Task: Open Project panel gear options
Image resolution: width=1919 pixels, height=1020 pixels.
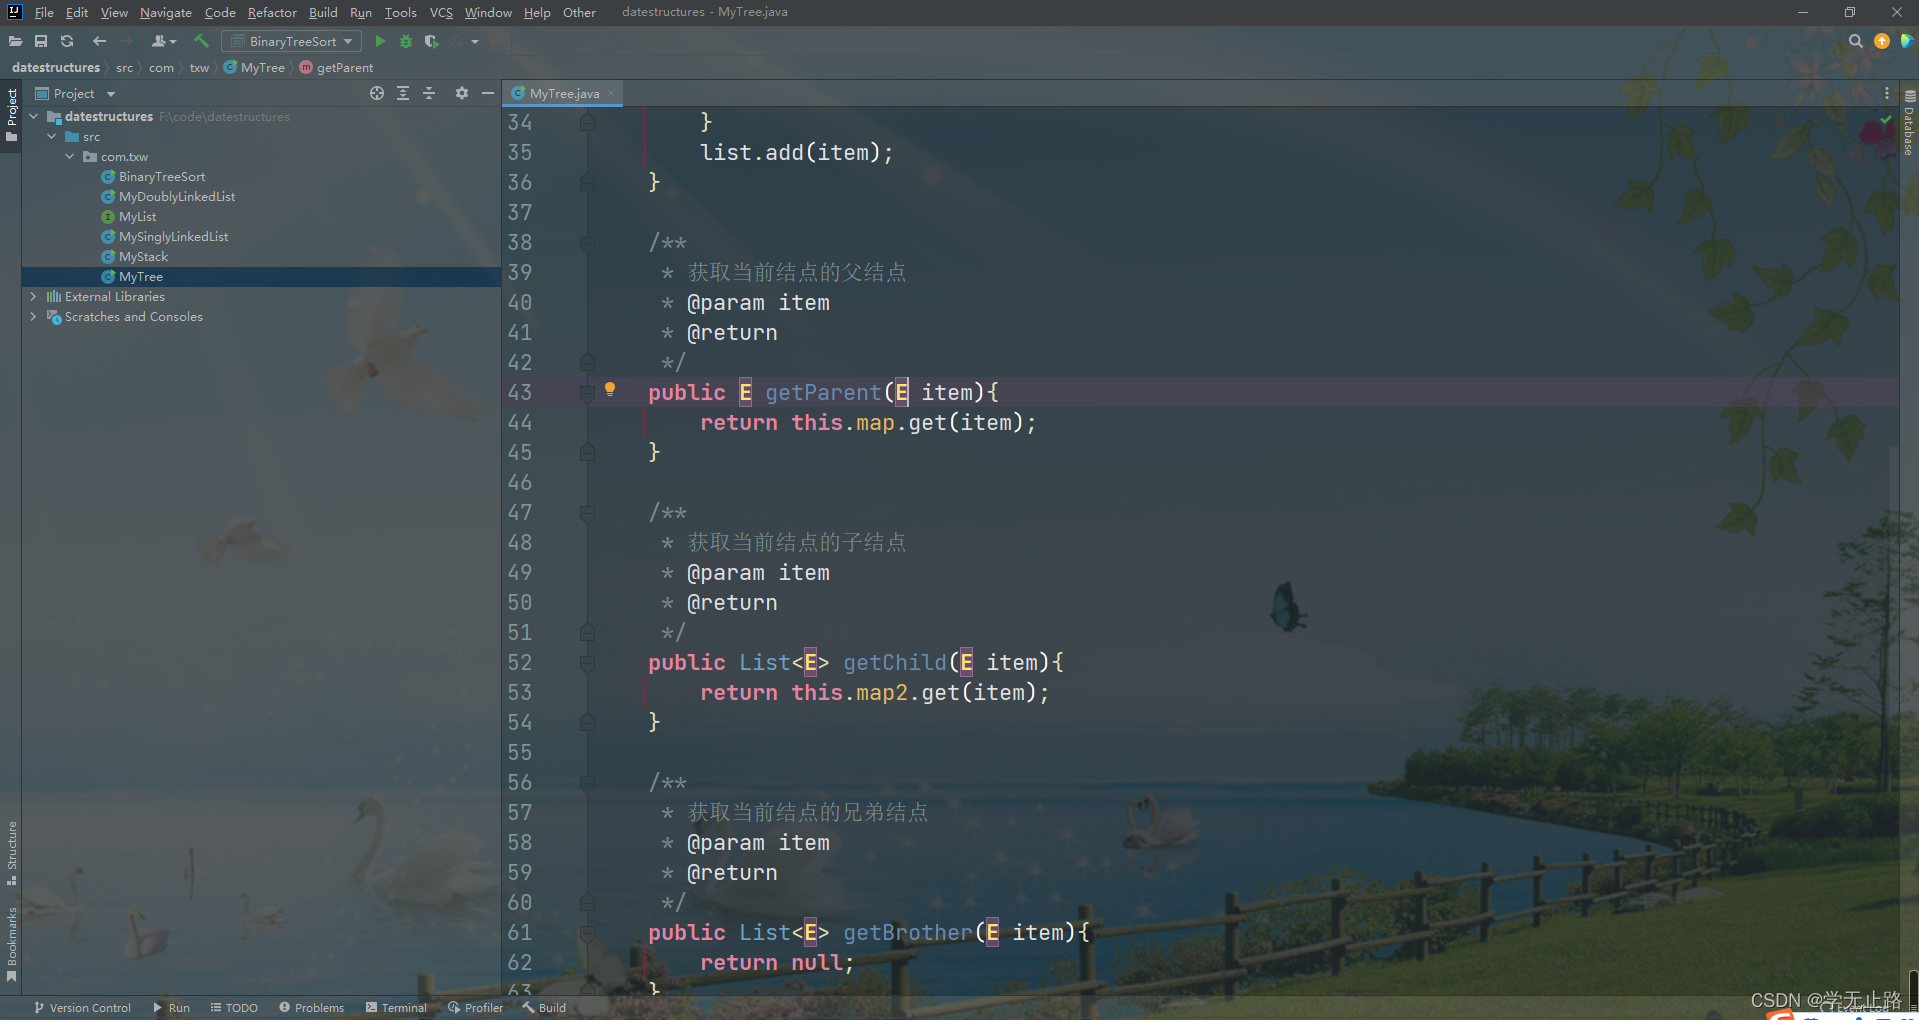Action: pos(461,93)
